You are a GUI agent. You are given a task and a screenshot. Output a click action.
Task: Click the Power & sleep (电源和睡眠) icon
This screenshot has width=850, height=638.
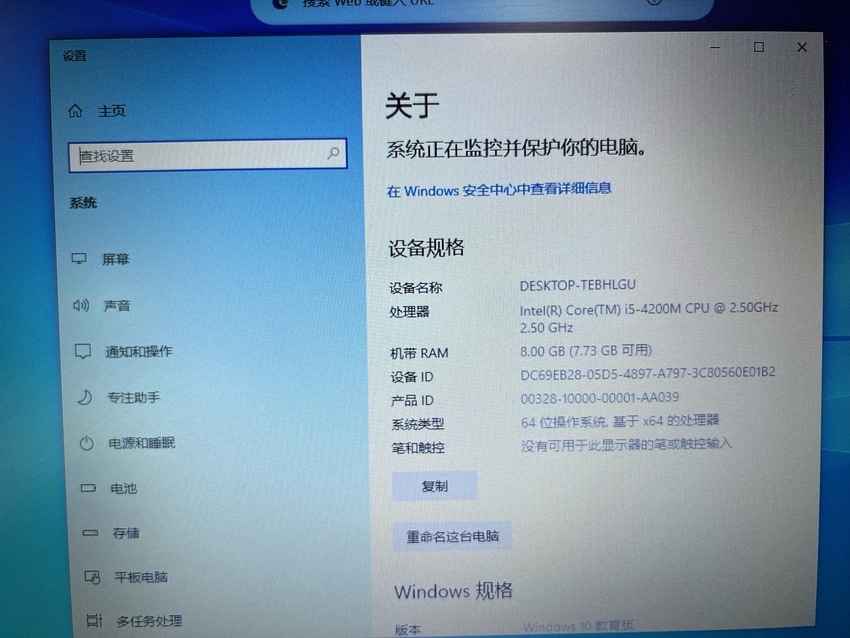pos(86,443)
